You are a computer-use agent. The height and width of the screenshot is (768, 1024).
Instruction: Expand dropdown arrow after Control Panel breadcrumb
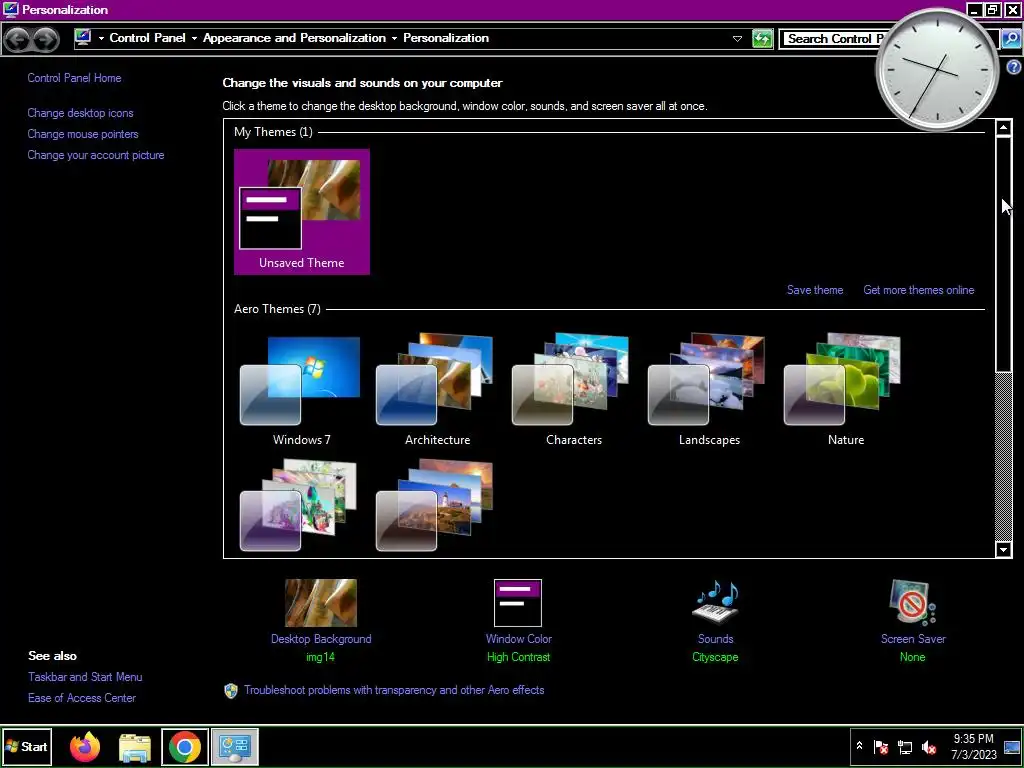coord(194,39)
